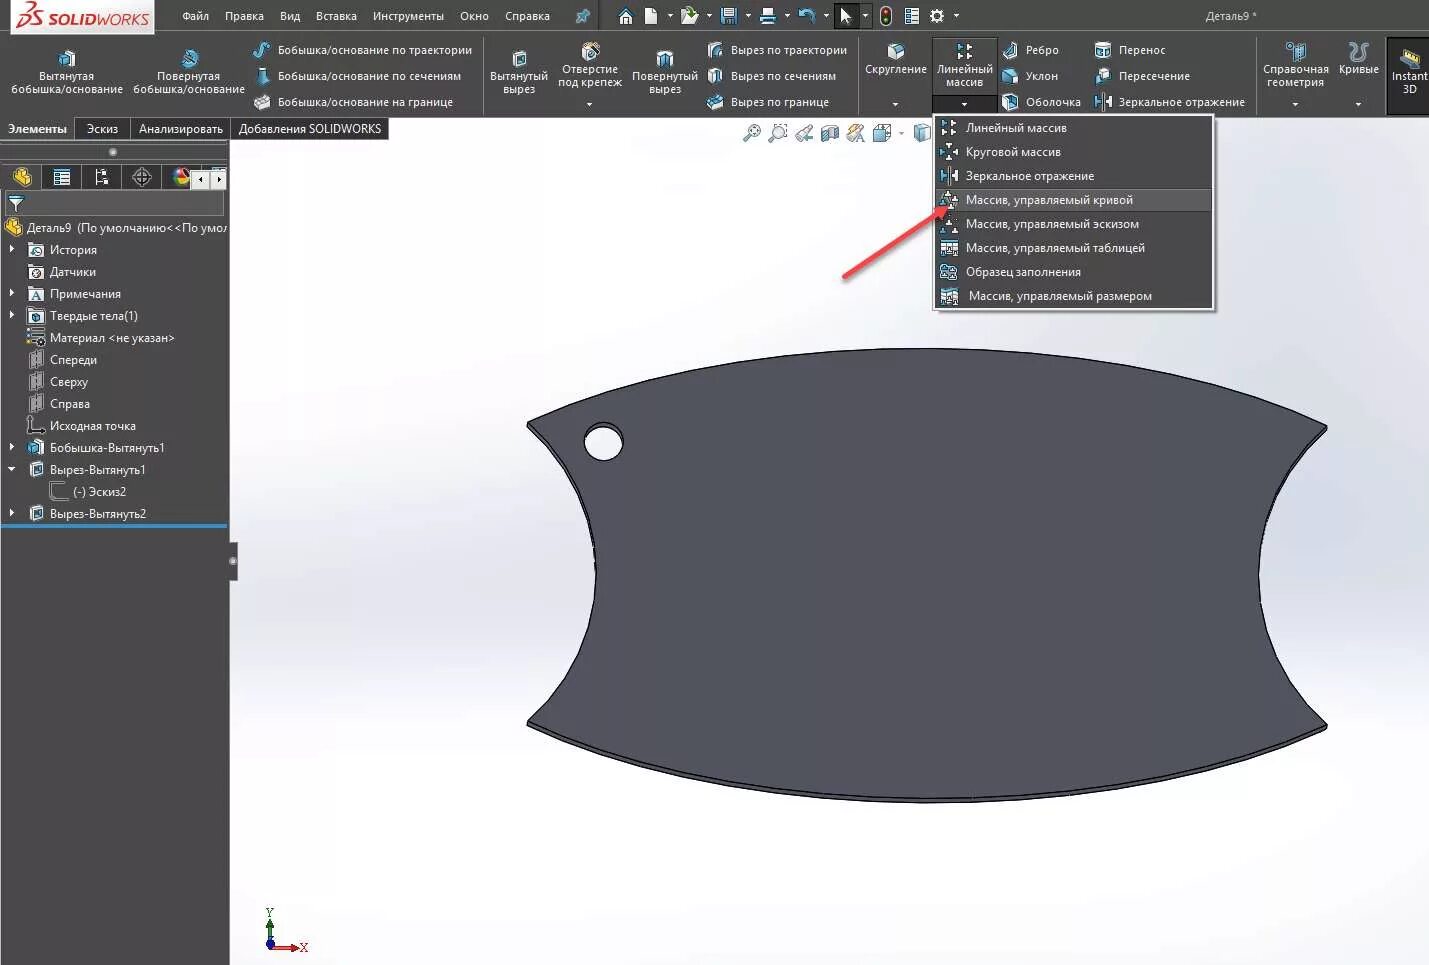Open the View Orientation cube icon
The height and width of the screenshot is (965, 1429).
point(882,133)
